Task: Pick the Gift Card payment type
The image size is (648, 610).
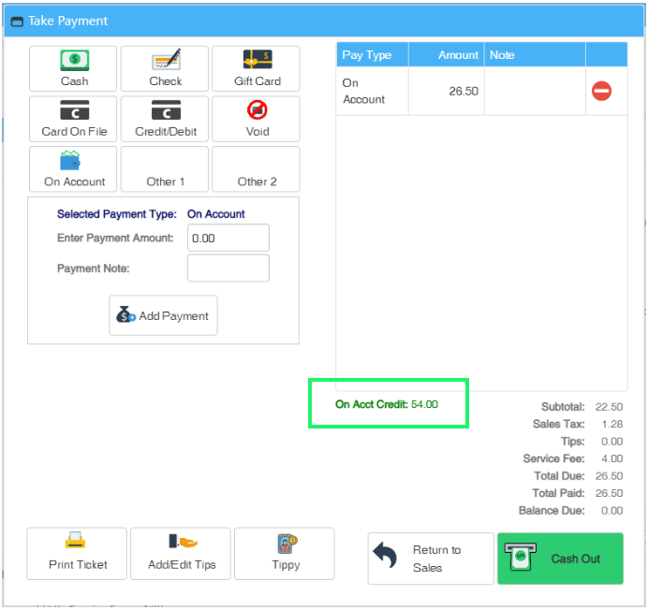Action: (x=256, y=69)
